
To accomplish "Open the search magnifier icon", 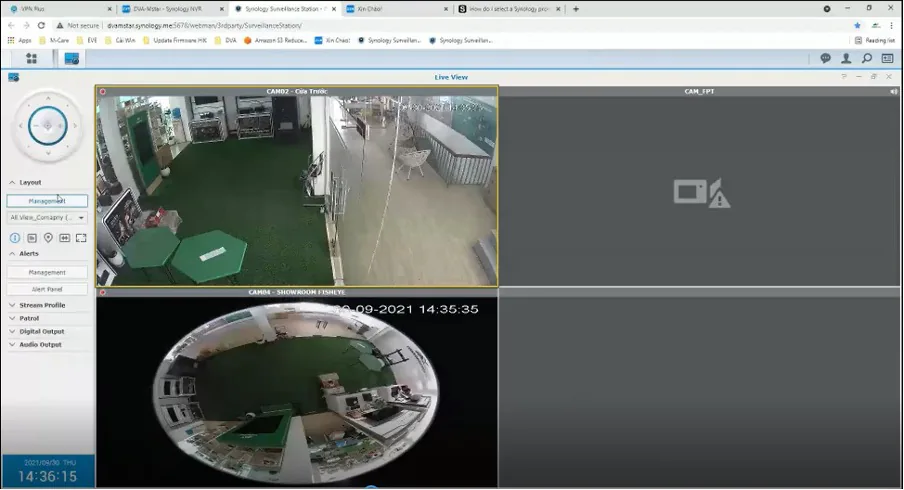I will click(867, 58).
